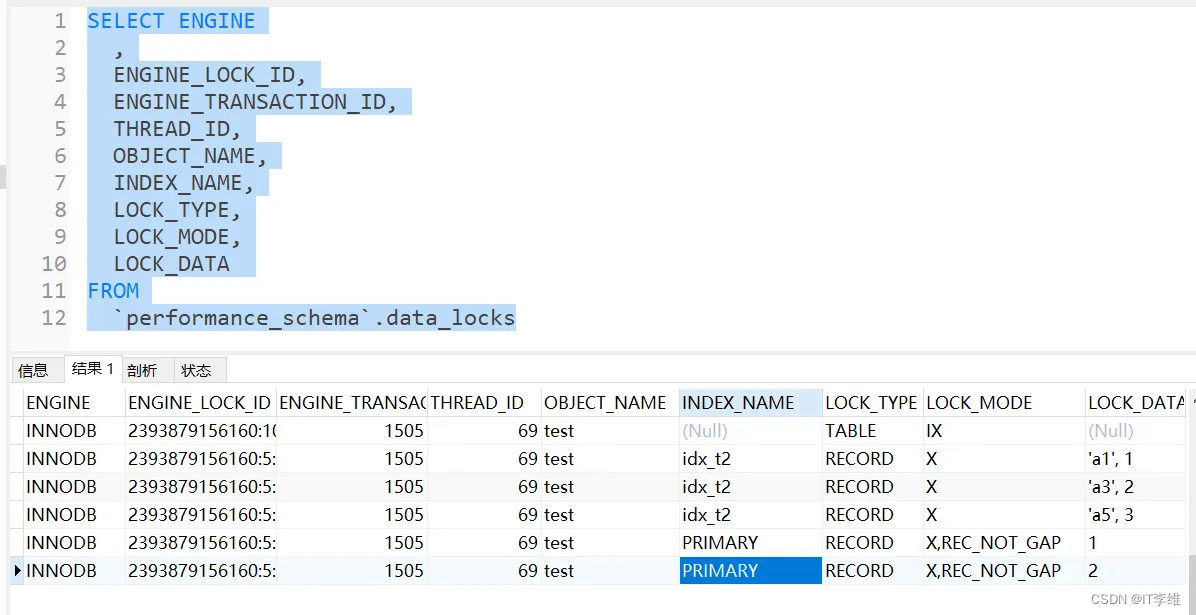Click LOCK_TYPE on editor line 8
This screenshot has height=615, width=1196.
tap(170, 210)
